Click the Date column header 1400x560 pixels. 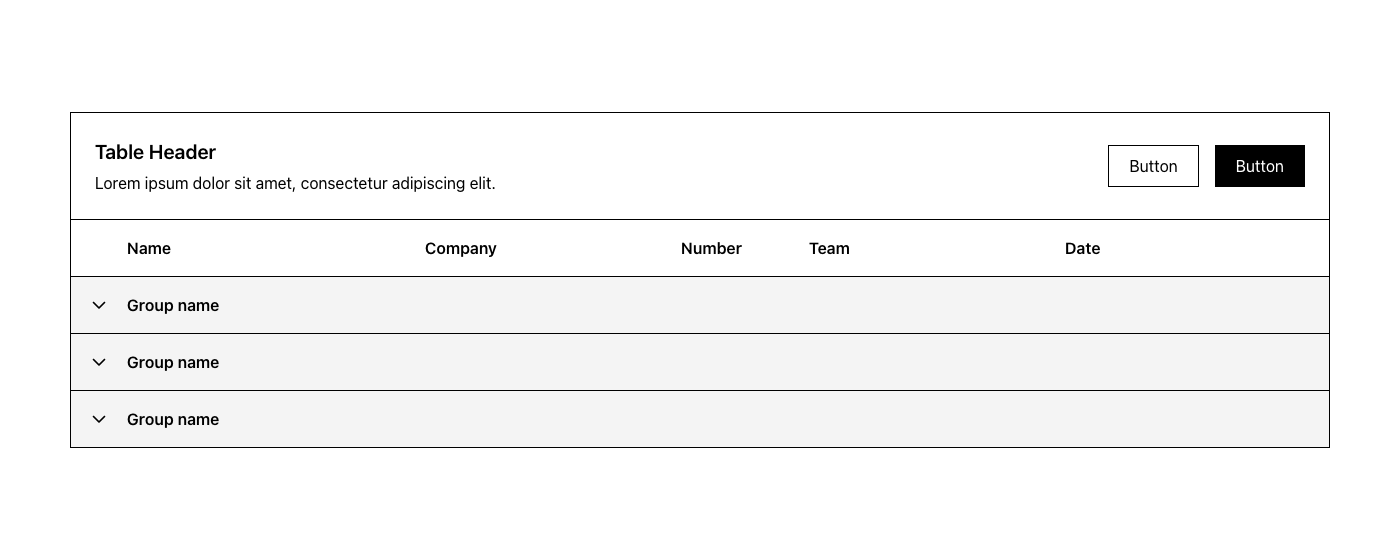(x=1082, y=248)
